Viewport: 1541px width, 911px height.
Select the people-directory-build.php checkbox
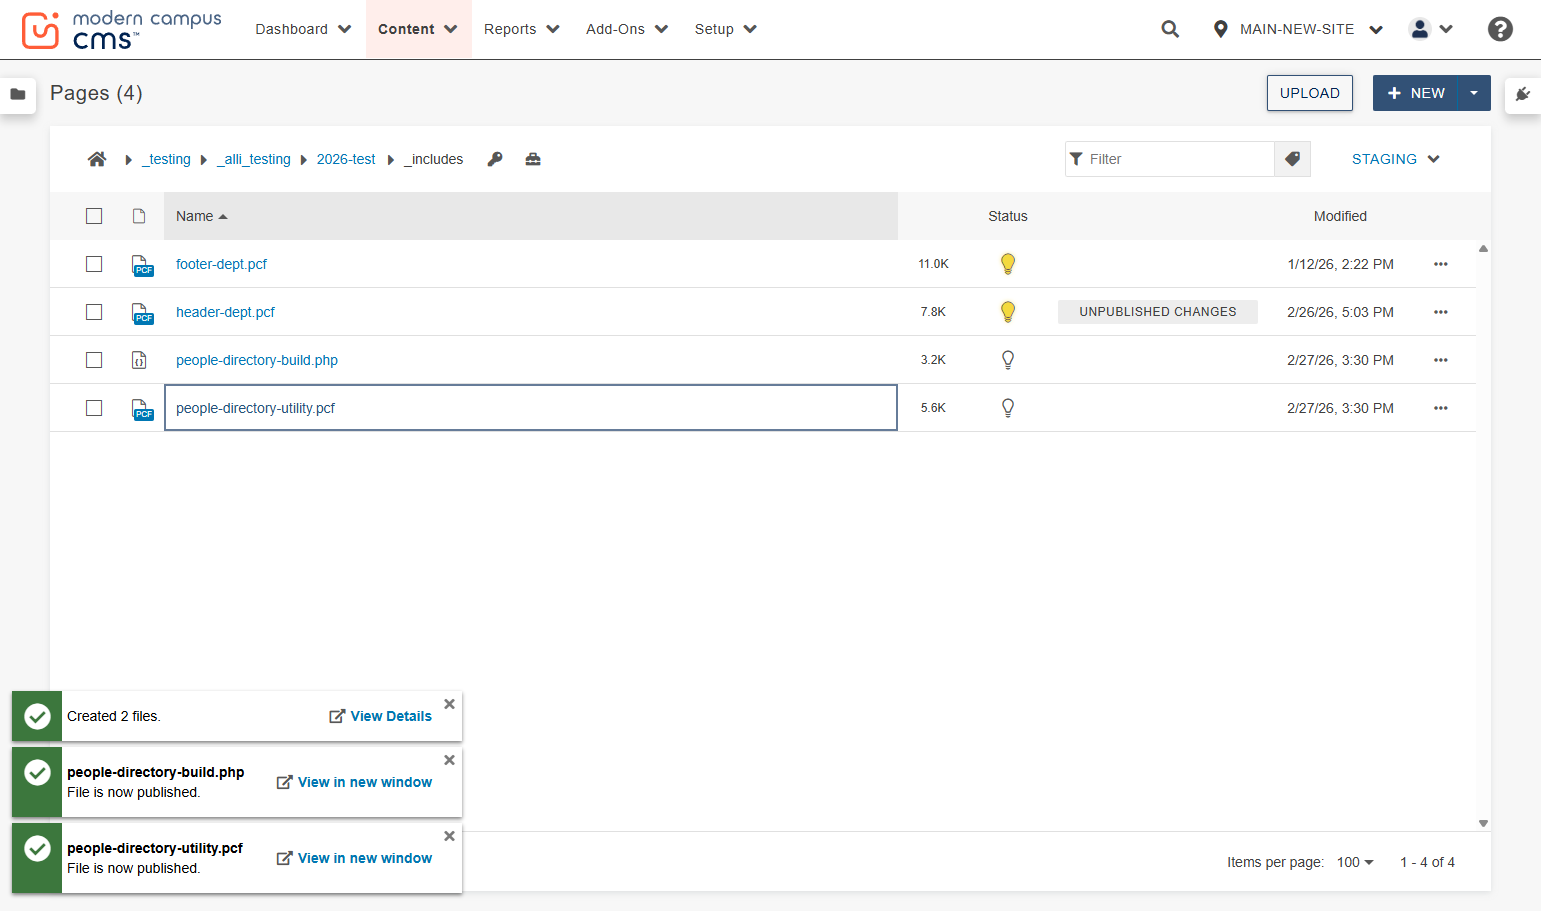pos(94,360)
